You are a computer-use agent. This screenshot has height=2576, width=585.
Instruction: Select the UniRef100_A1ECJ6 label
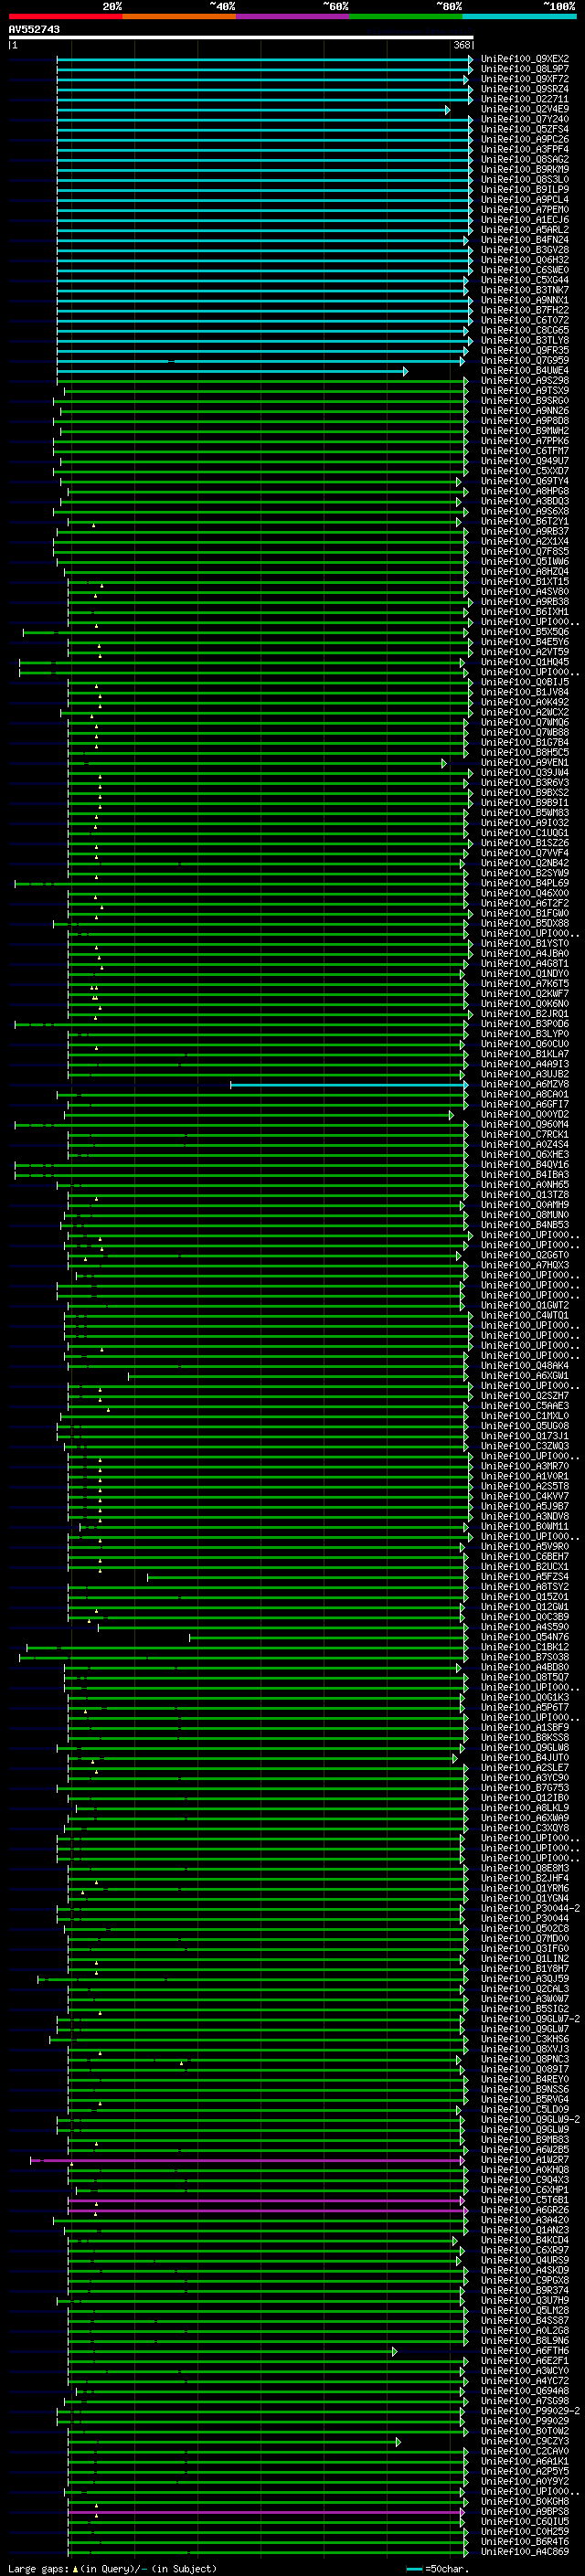coord(525,220)
